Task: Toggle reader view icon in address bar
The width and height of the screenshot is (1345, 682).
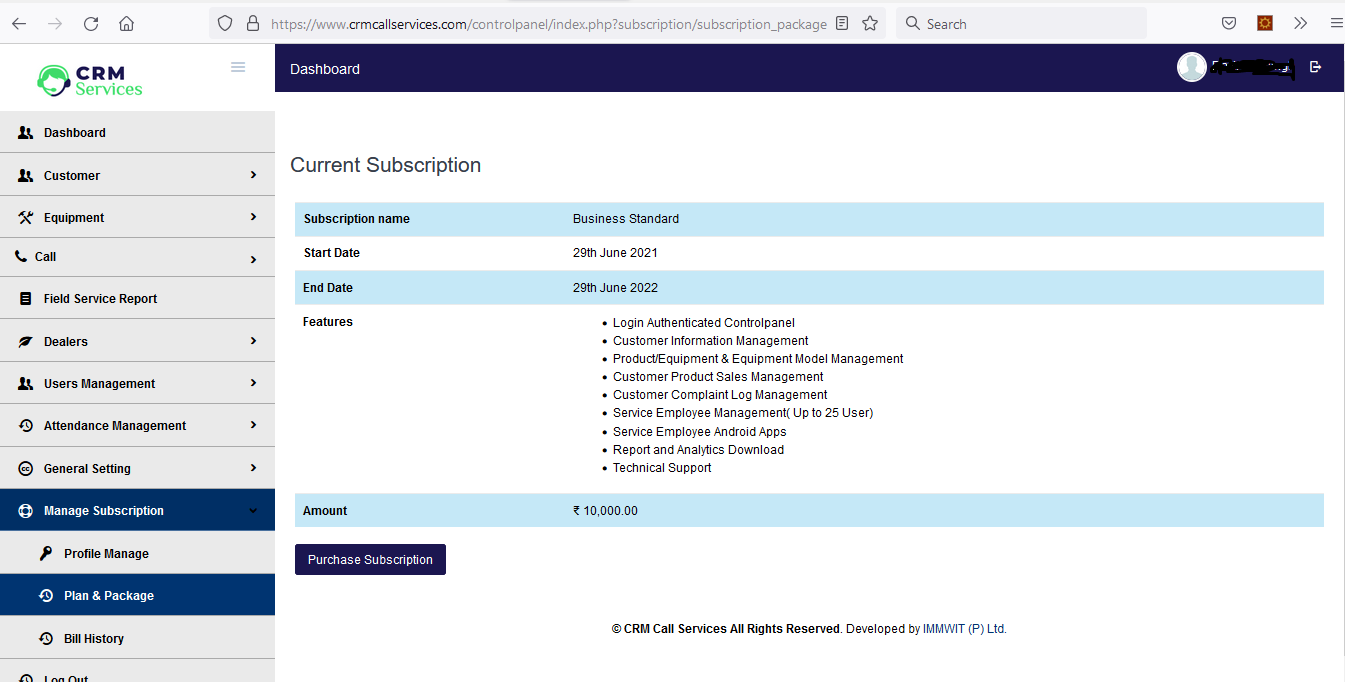Action: click(842, 23)
